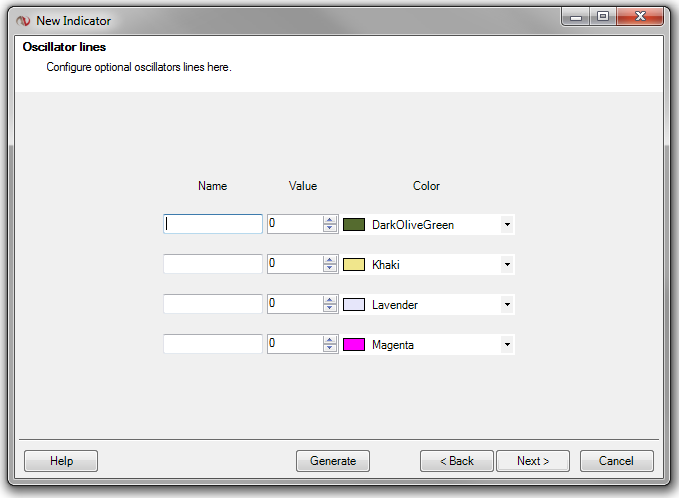
Task: Increase value with Magenta row up arrow
Action: tap(330, 340)
